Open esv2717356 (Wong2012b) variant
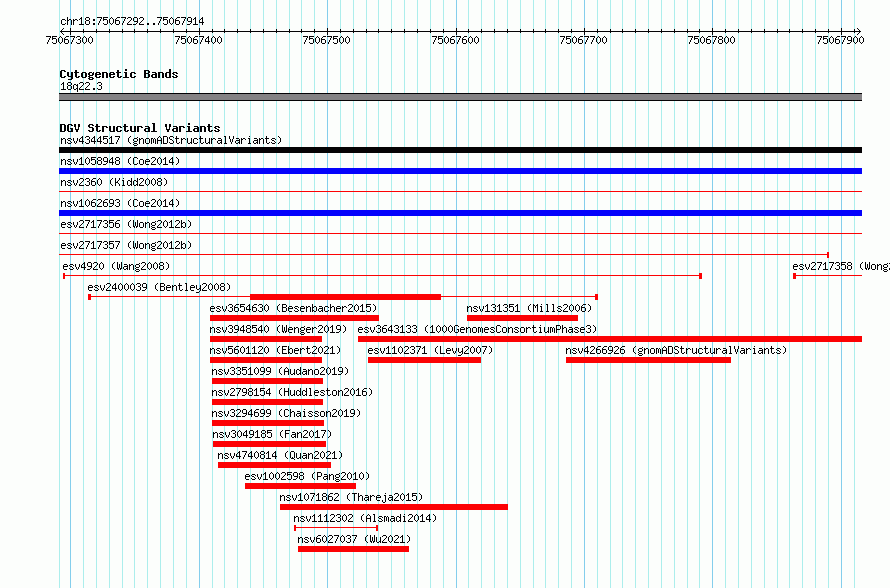Viewport: 890px width, 588px height. click(x=126, y=224)
